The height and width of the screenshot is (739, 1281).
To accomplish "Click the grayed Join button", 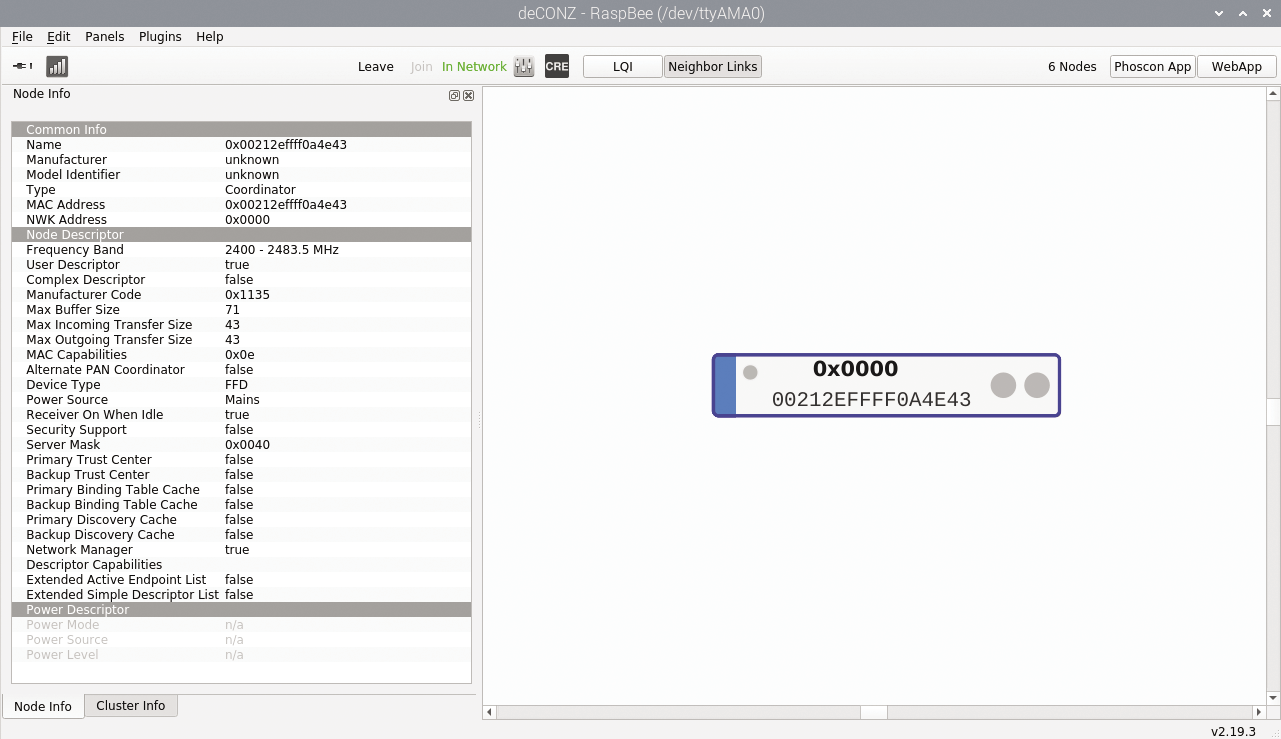I will point(422,67).
